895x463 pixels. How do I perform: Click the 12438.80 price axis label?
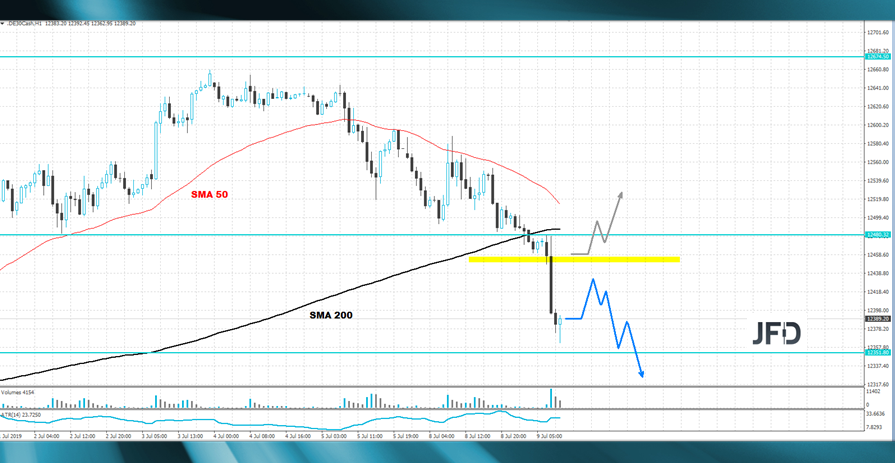878,273
